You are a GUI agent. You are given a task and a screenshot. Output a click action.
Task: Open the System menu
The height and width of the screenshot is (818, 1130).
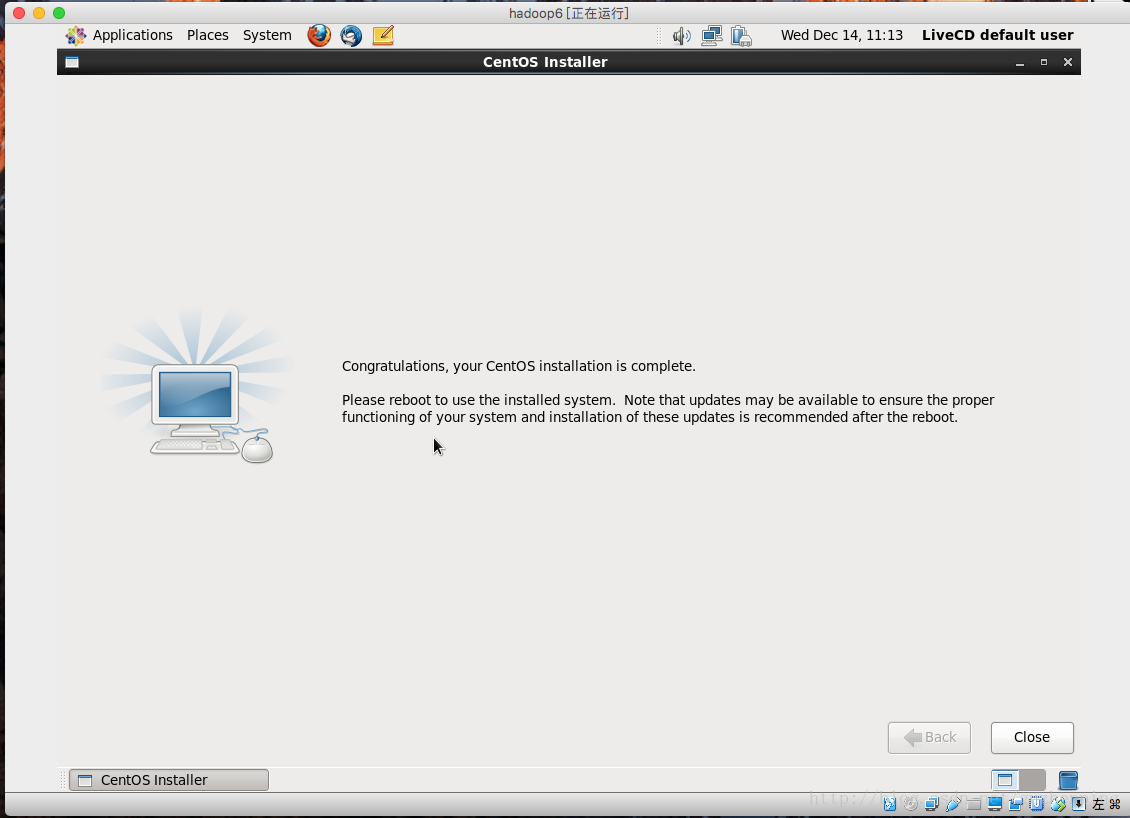(x=267, y=35)
